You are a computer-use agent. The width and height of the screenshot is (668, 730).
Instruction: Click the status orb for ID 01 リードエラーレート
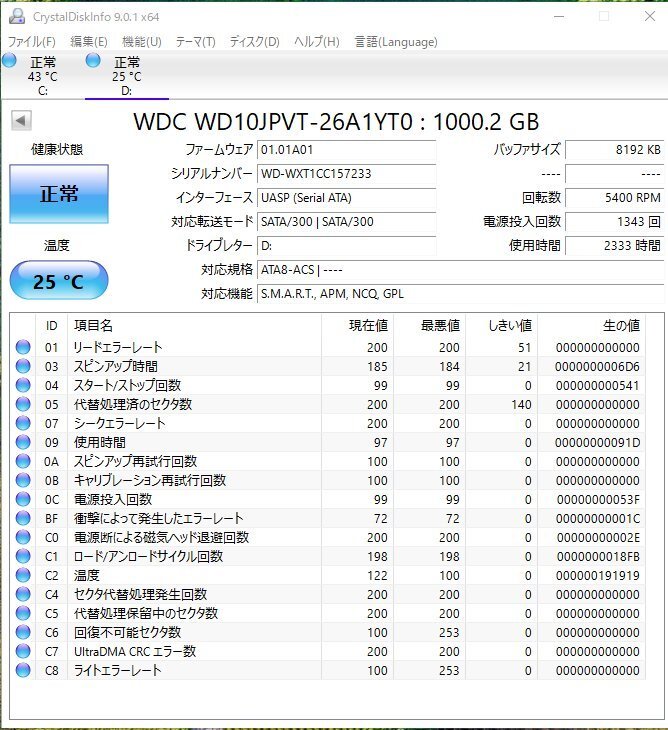click(x=23, y=347)
